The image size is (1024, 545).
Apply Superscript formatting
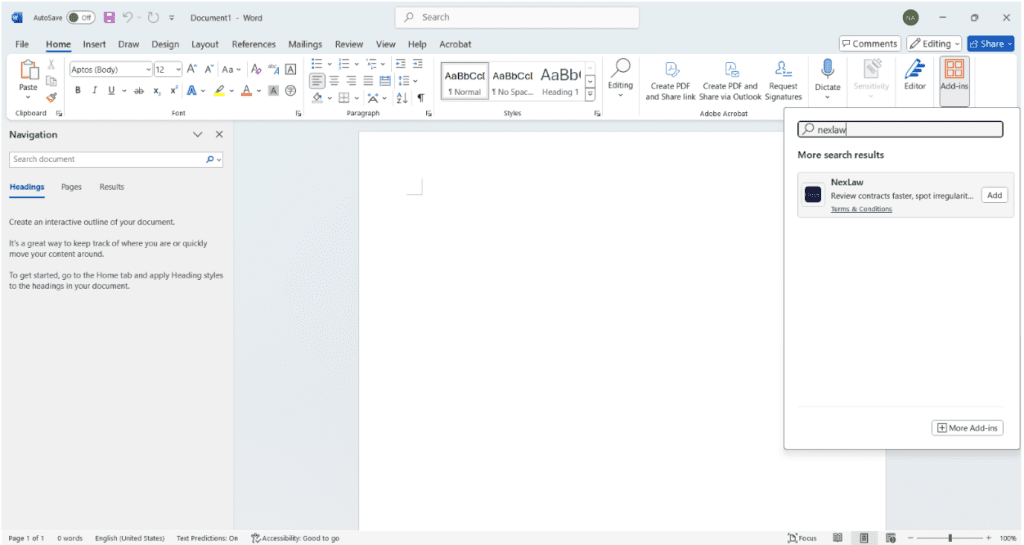pyautogui.click(x=174, y=91)
